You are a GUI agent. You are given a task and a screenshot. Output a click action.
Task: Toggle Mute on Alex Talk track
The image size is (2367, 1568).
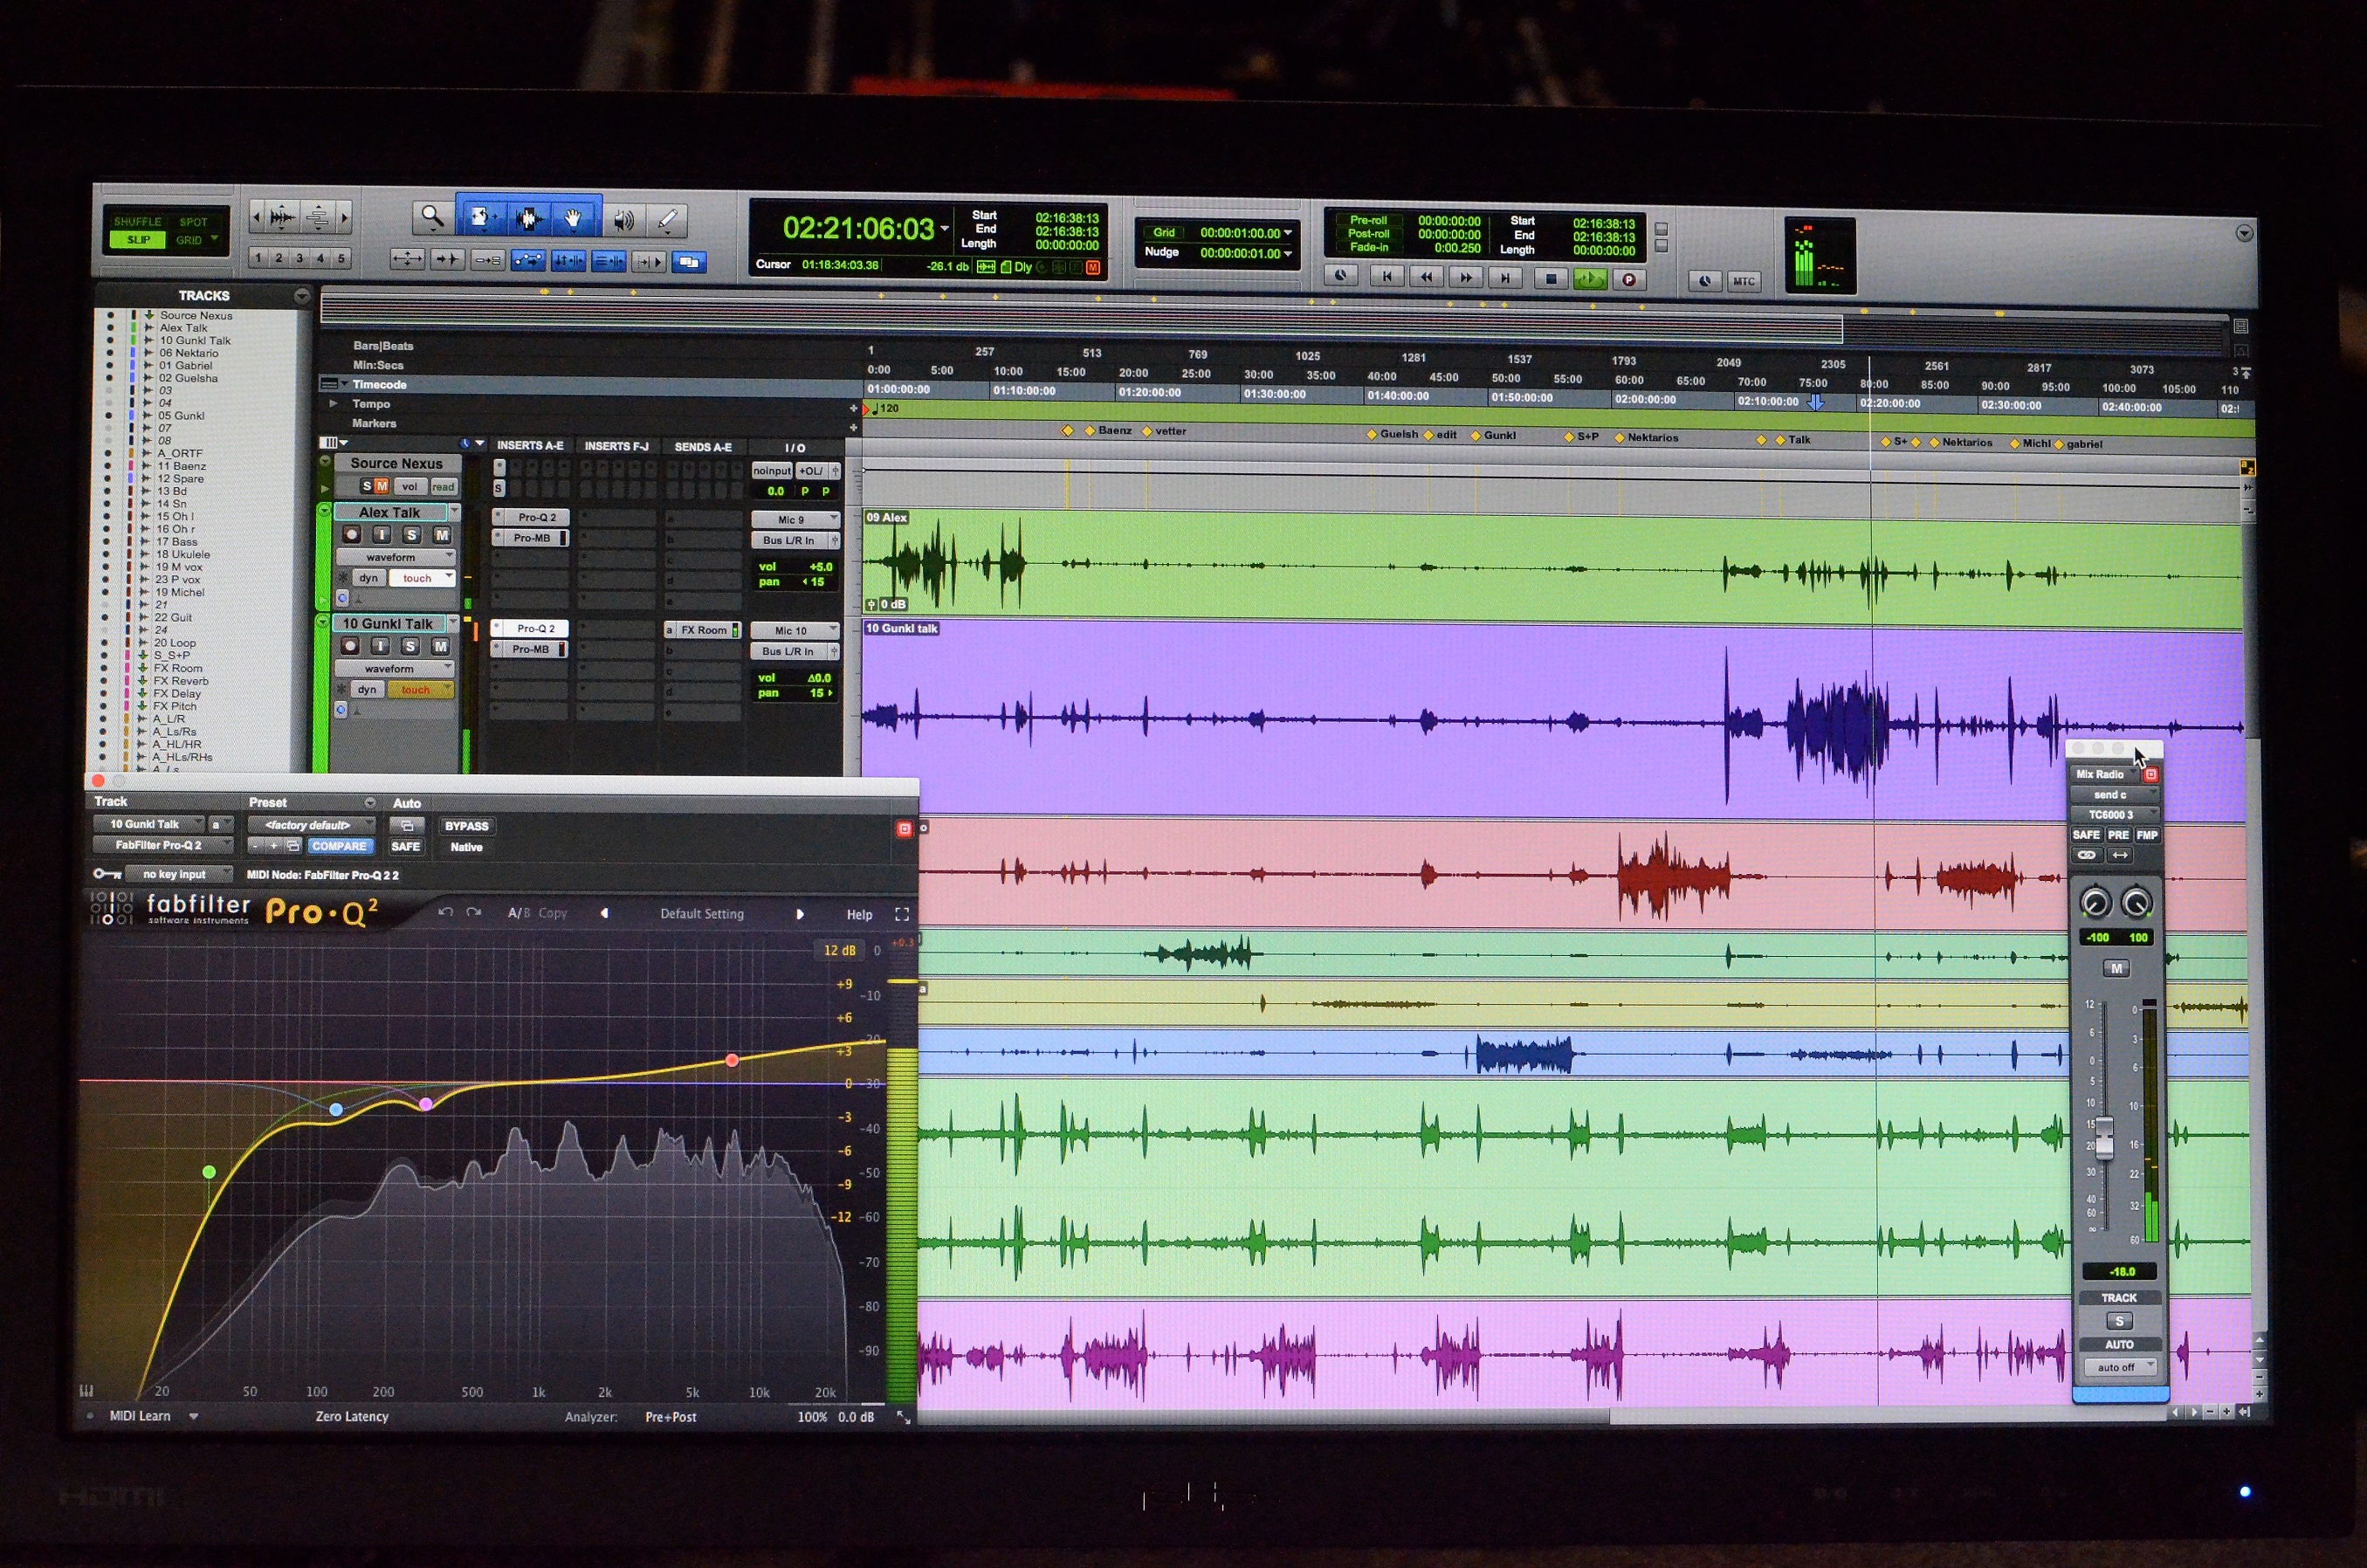441,535
